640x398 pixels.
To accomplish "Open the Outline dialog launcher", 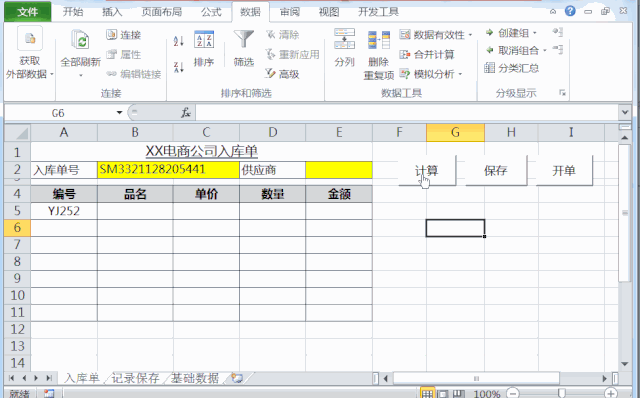I will (562, 93).
